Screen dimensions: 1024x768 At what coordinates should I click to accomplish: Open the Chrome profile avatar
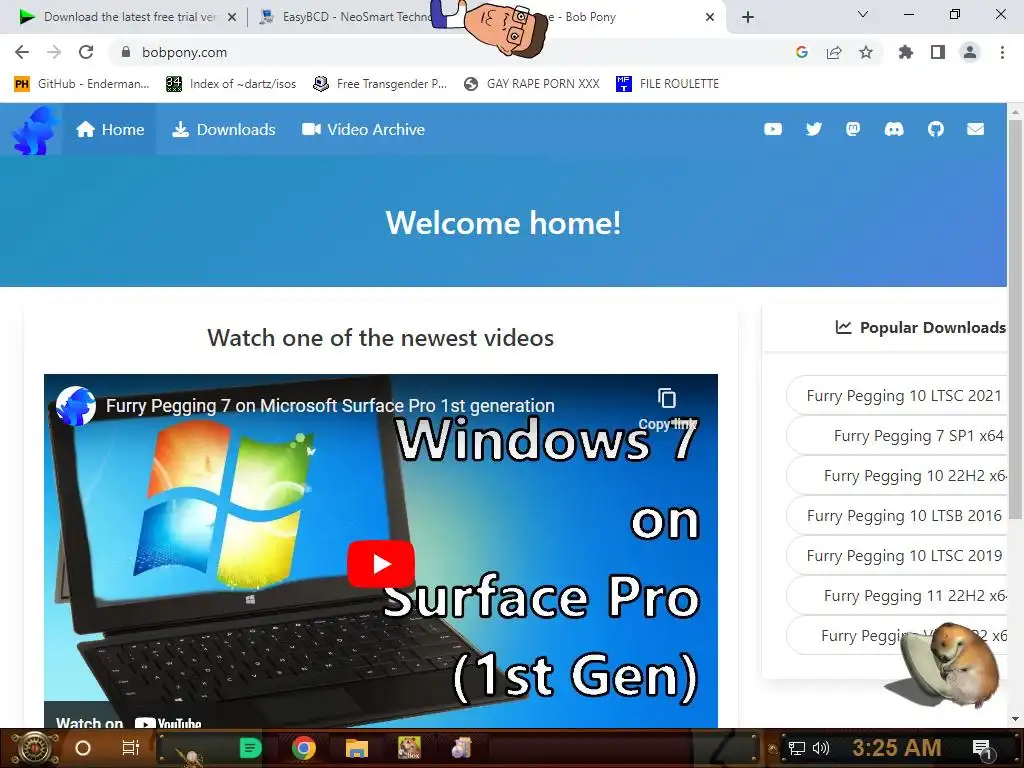(970, 52)
